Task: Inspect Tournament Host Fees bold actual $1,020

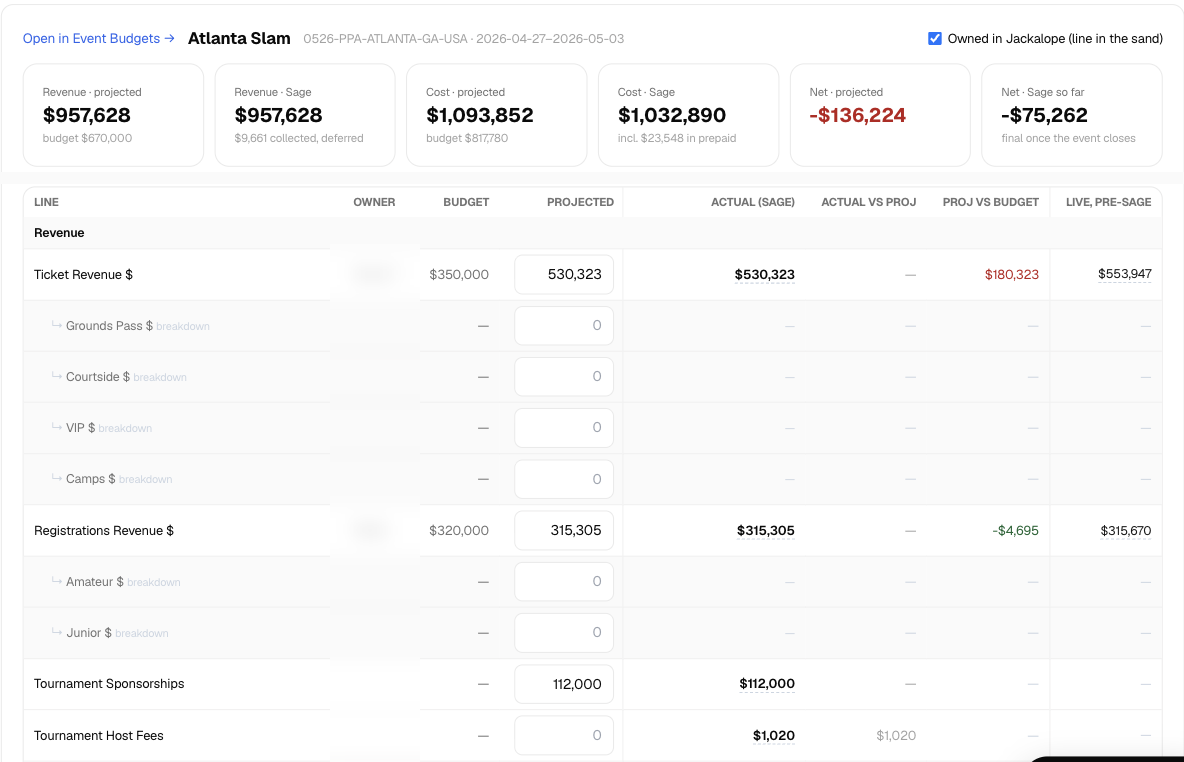Action: (x=774, y=736)
